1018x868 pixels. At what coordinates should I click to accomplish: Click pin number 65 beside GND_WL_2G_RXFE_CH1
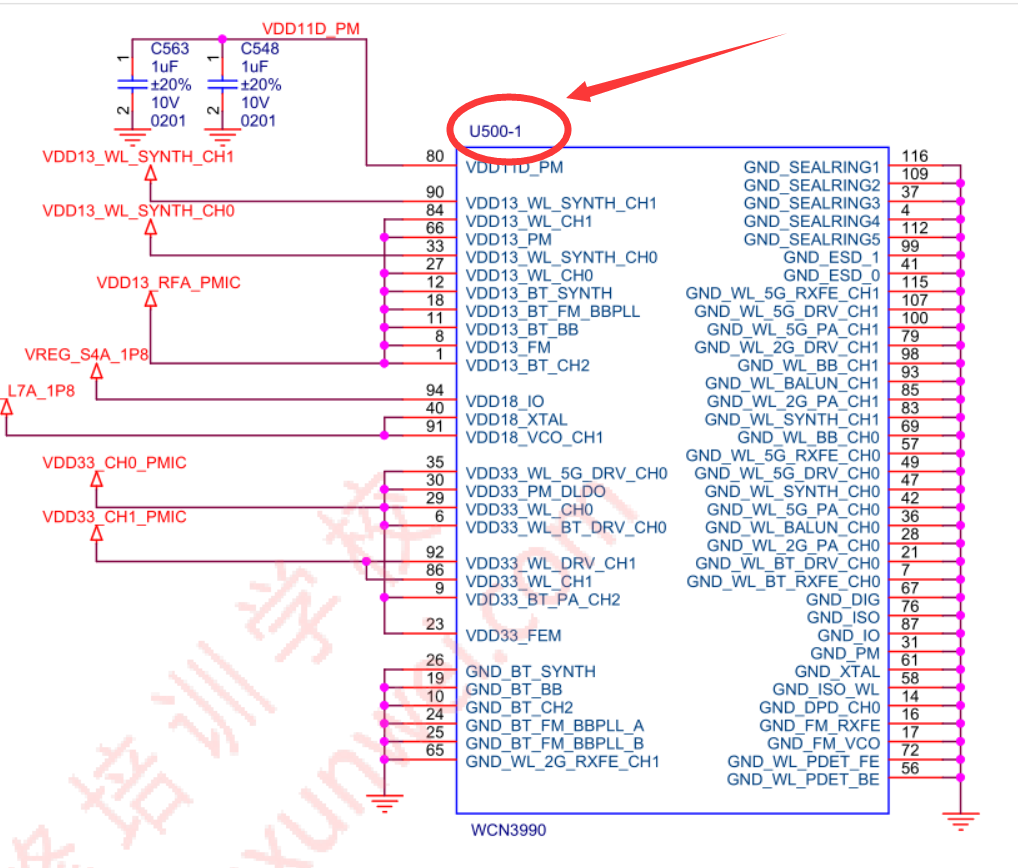(435, 750)
